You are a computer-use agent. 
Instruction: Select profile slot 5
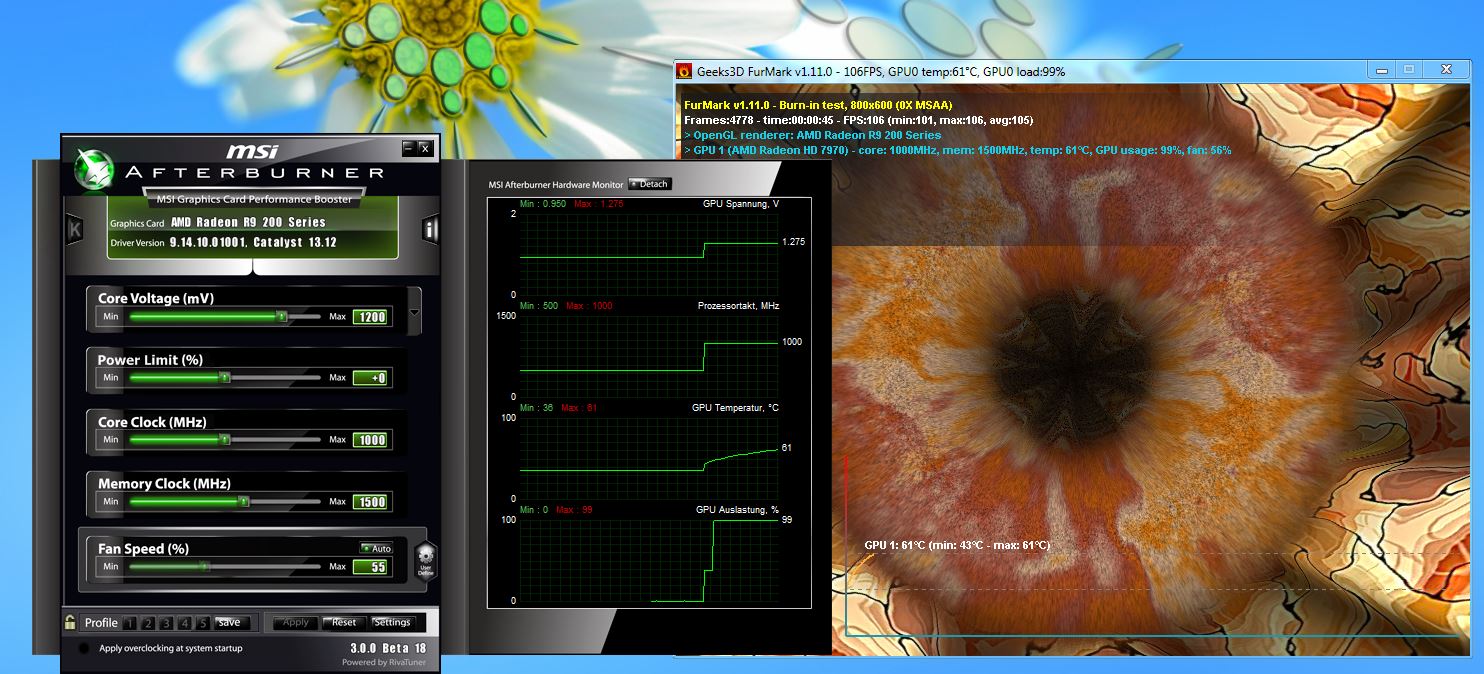pos(203,623)
